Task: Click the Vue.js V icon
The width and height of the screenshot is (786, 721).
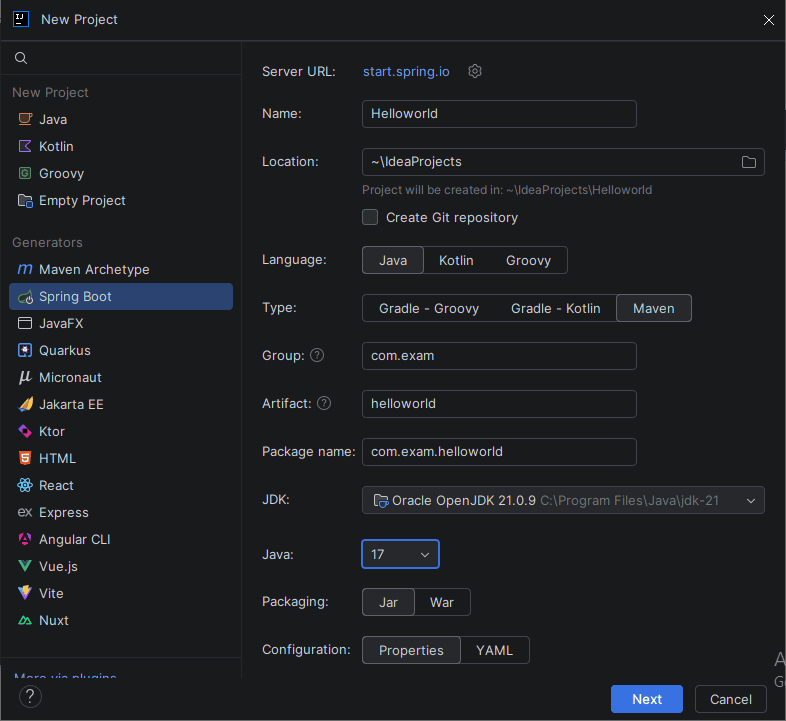Action: [x=25, y=566]
